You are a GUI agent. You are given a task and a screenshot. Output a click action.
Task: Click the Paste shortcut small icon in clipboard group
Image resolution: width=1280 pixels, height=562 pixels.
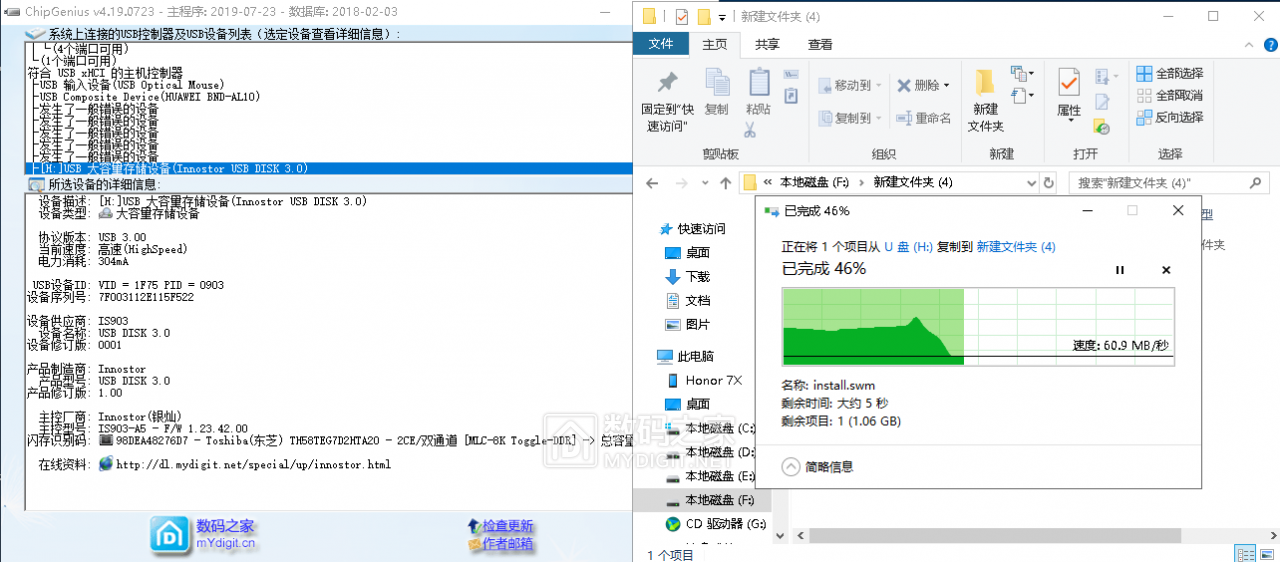(x=791, y=95)
